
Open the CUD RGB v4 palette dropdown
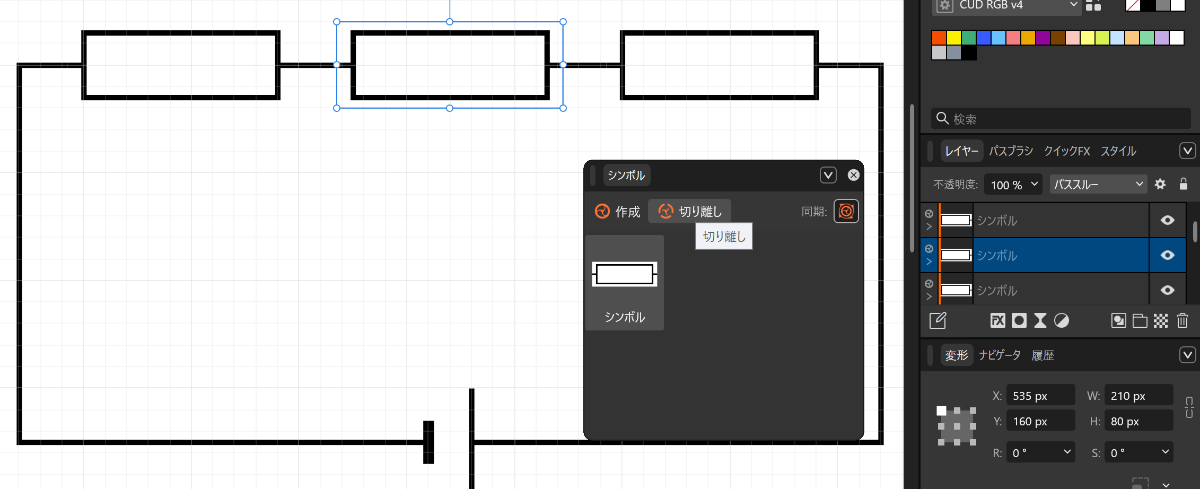(x=1006, y=5)
